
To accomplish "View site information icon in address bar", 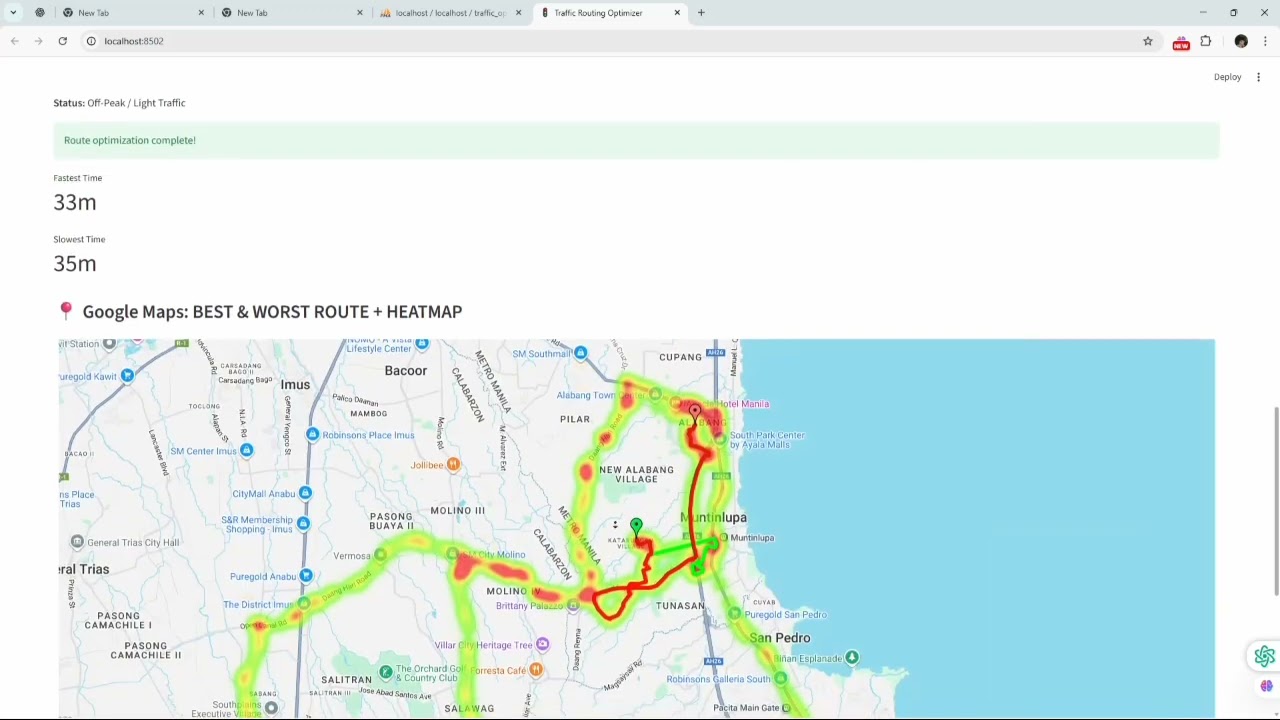I will pyautogui.click(x=91, y=41).
